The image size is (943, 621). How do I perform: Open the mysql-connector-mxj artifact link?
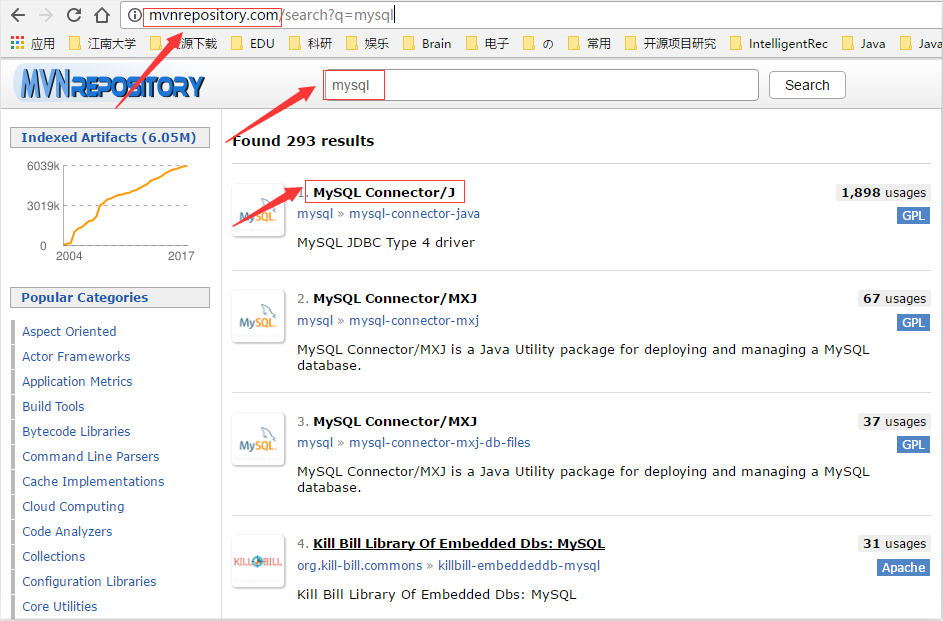414,320
